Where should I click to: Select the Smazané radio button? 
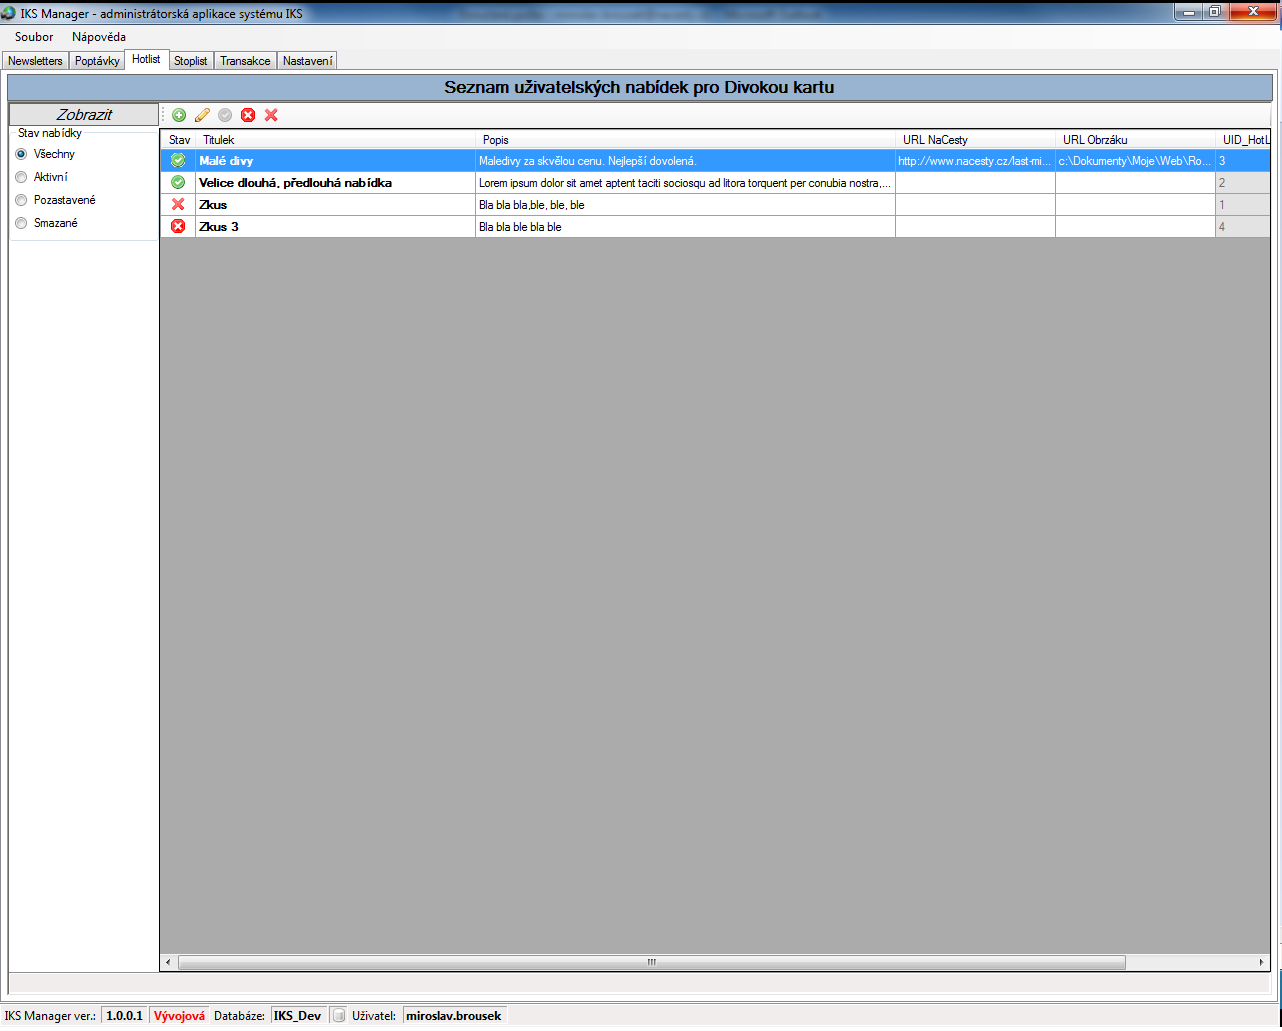click(21, 223)
